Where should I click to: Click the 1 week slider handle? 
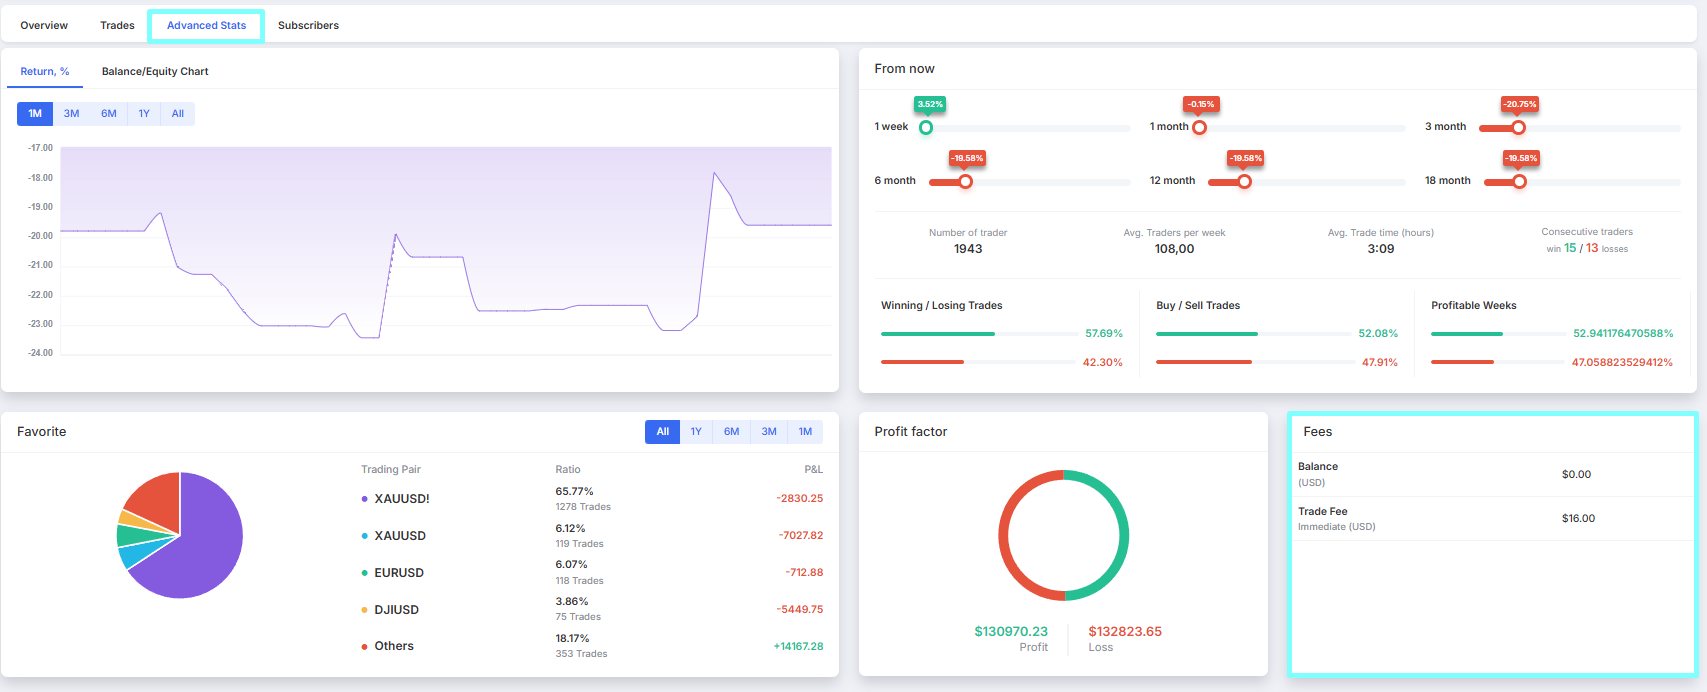pos(926,128)
